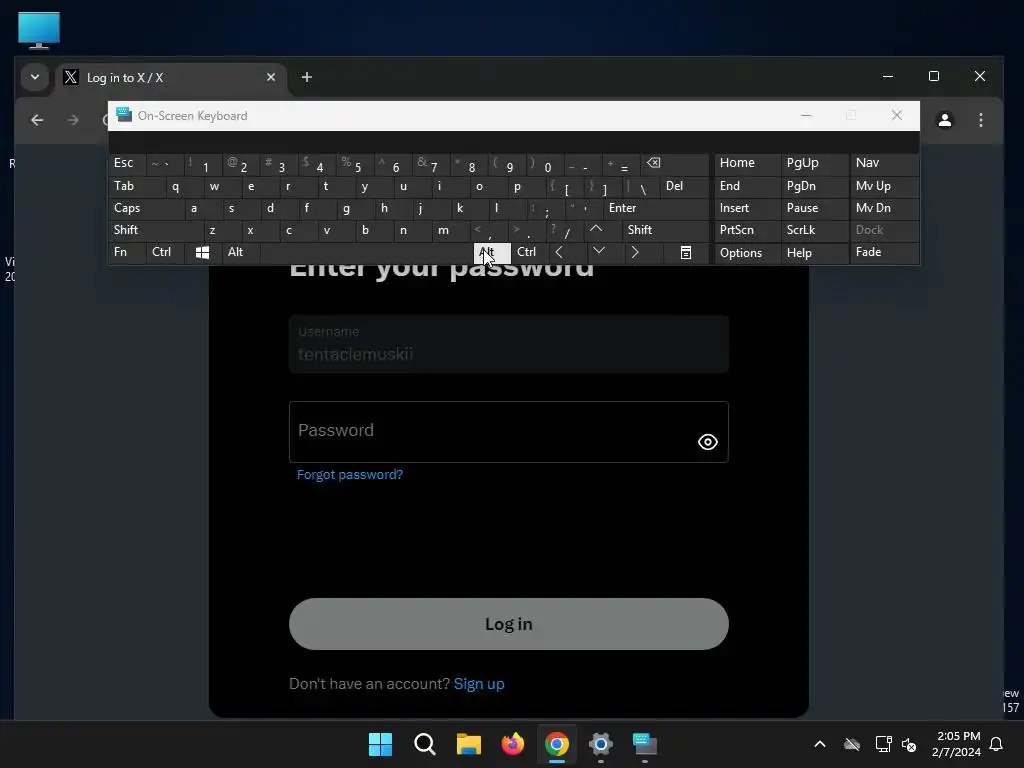
Task: Click the backspace key on On-Screen Keyboard
Action: [675, 163]
